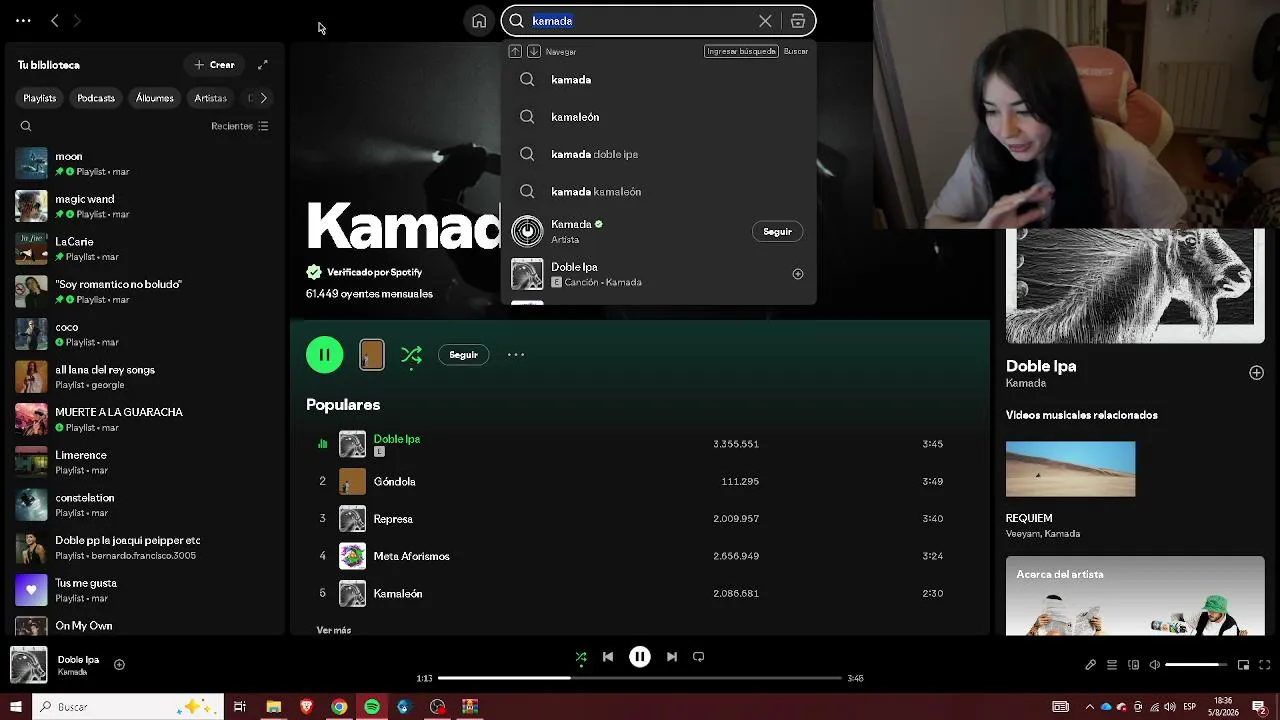Seek on the song progress bar
1280x720 pixels.
640,678
